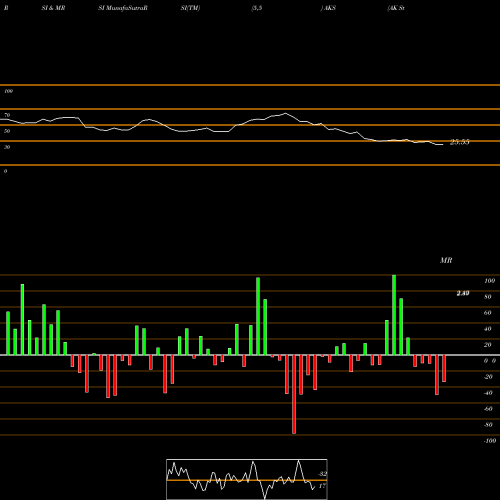The height and width of the screenshot is (500, 500).
Task: Click the 17 value in the mini chart
Action: pos(322,486)
